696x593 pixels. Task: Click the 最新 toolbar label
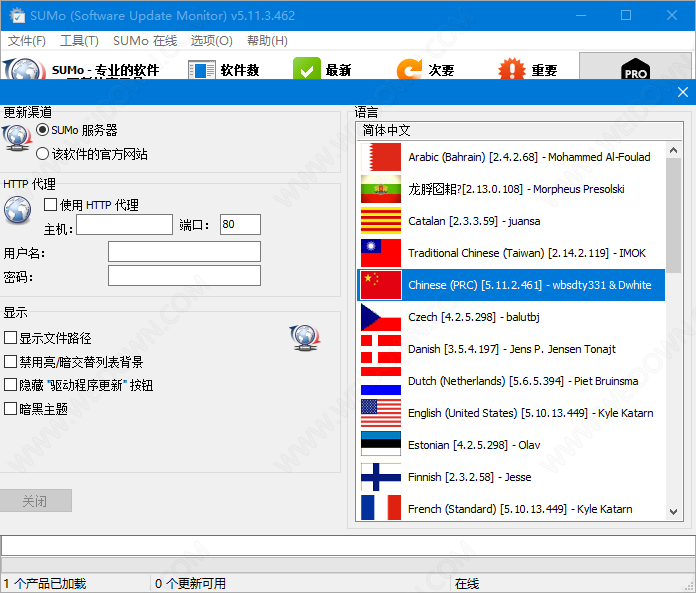tap(338, 70)
